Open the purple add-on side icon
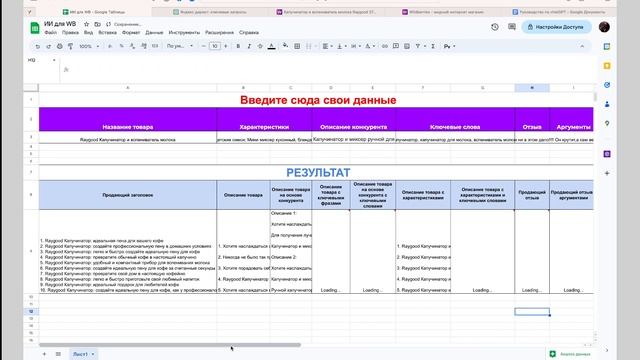 607,154
